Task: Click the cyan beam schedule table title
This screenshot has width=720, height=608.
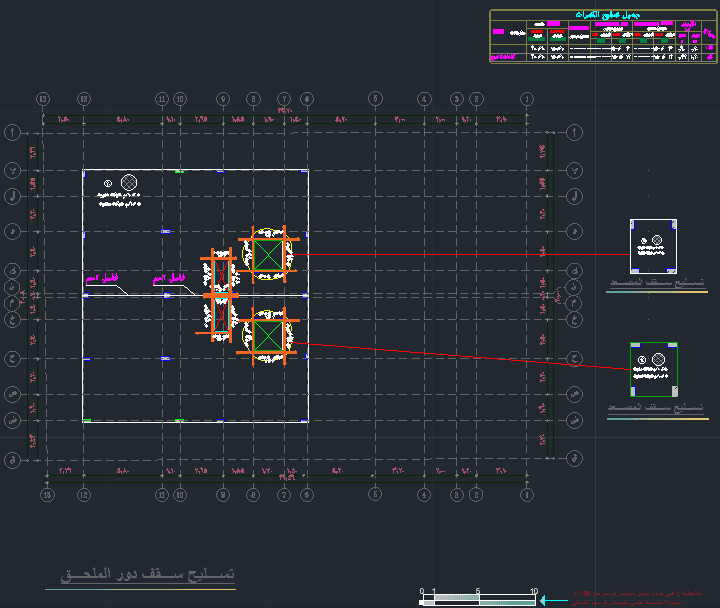Action: (608, 15)
